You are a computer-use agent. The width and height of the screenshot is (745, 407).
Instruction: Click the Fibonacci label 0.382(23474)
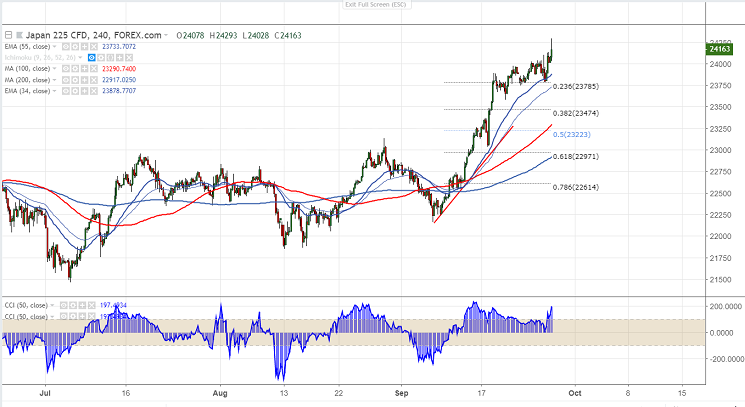pyautogui.click(x=575, y=113)
